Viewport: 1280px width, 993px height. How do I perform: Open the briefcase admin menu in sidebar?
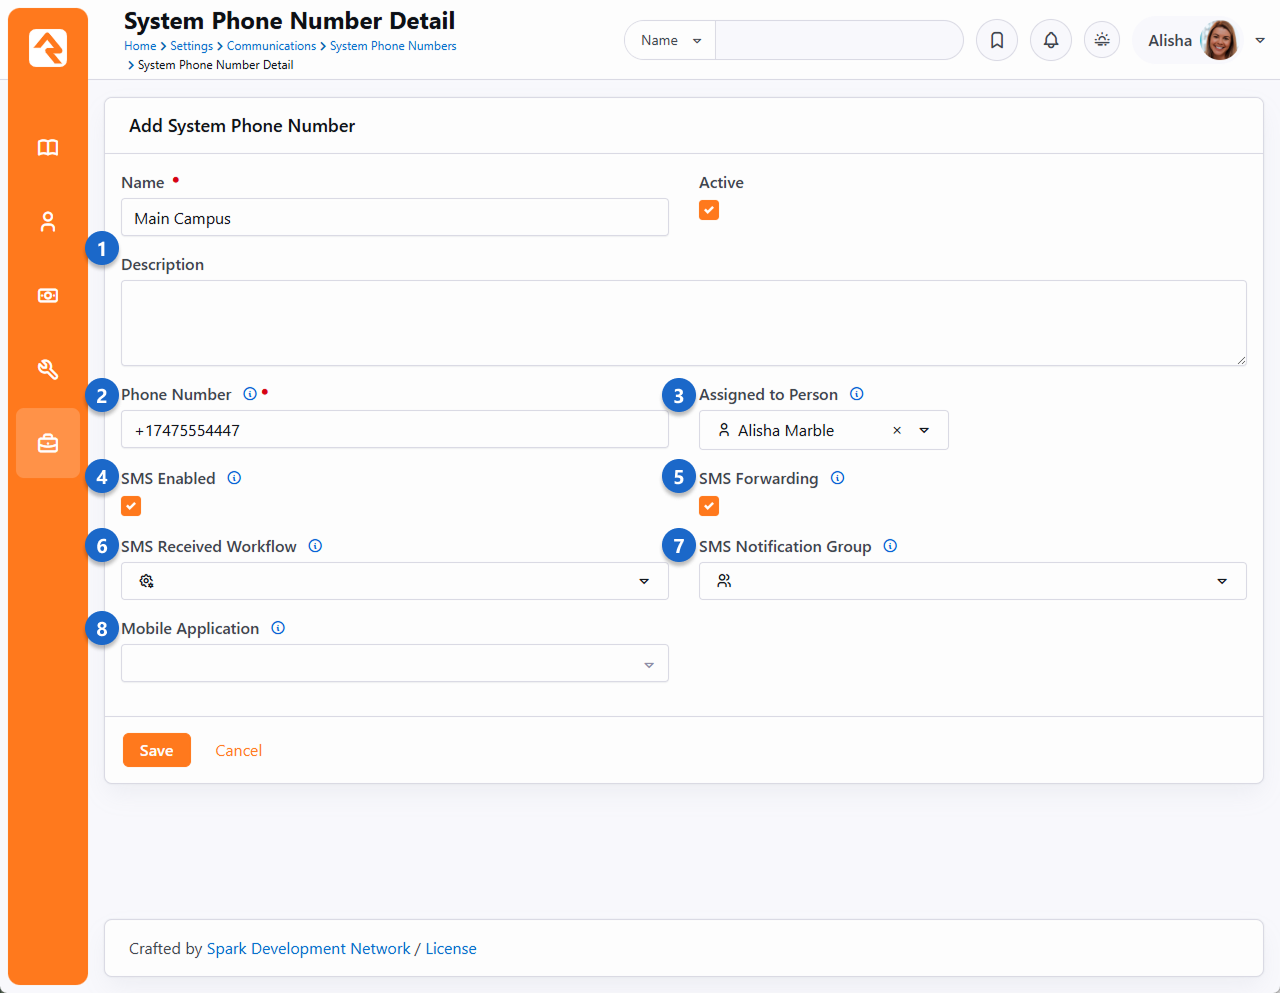[48, 443]
